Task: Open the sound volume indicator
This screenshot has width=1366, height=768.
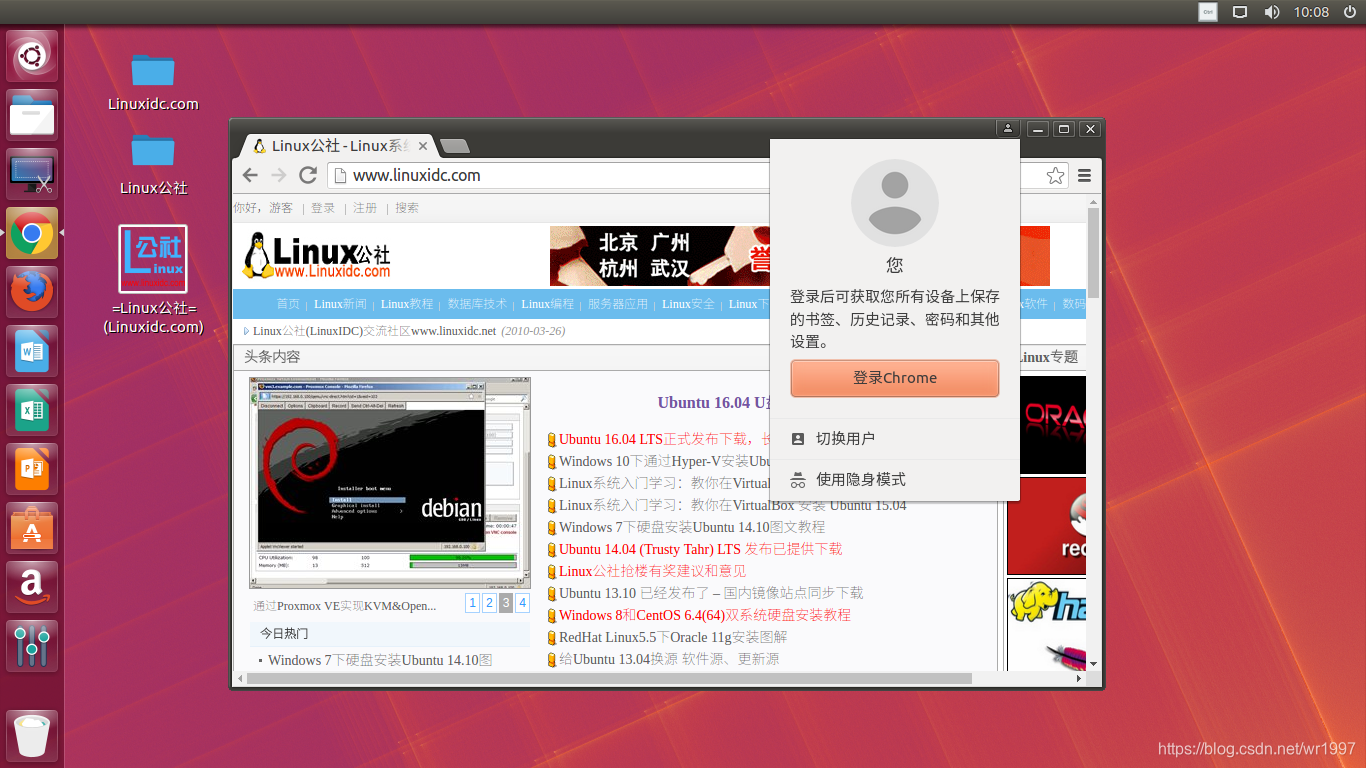Action: (x=1272, y=12)
